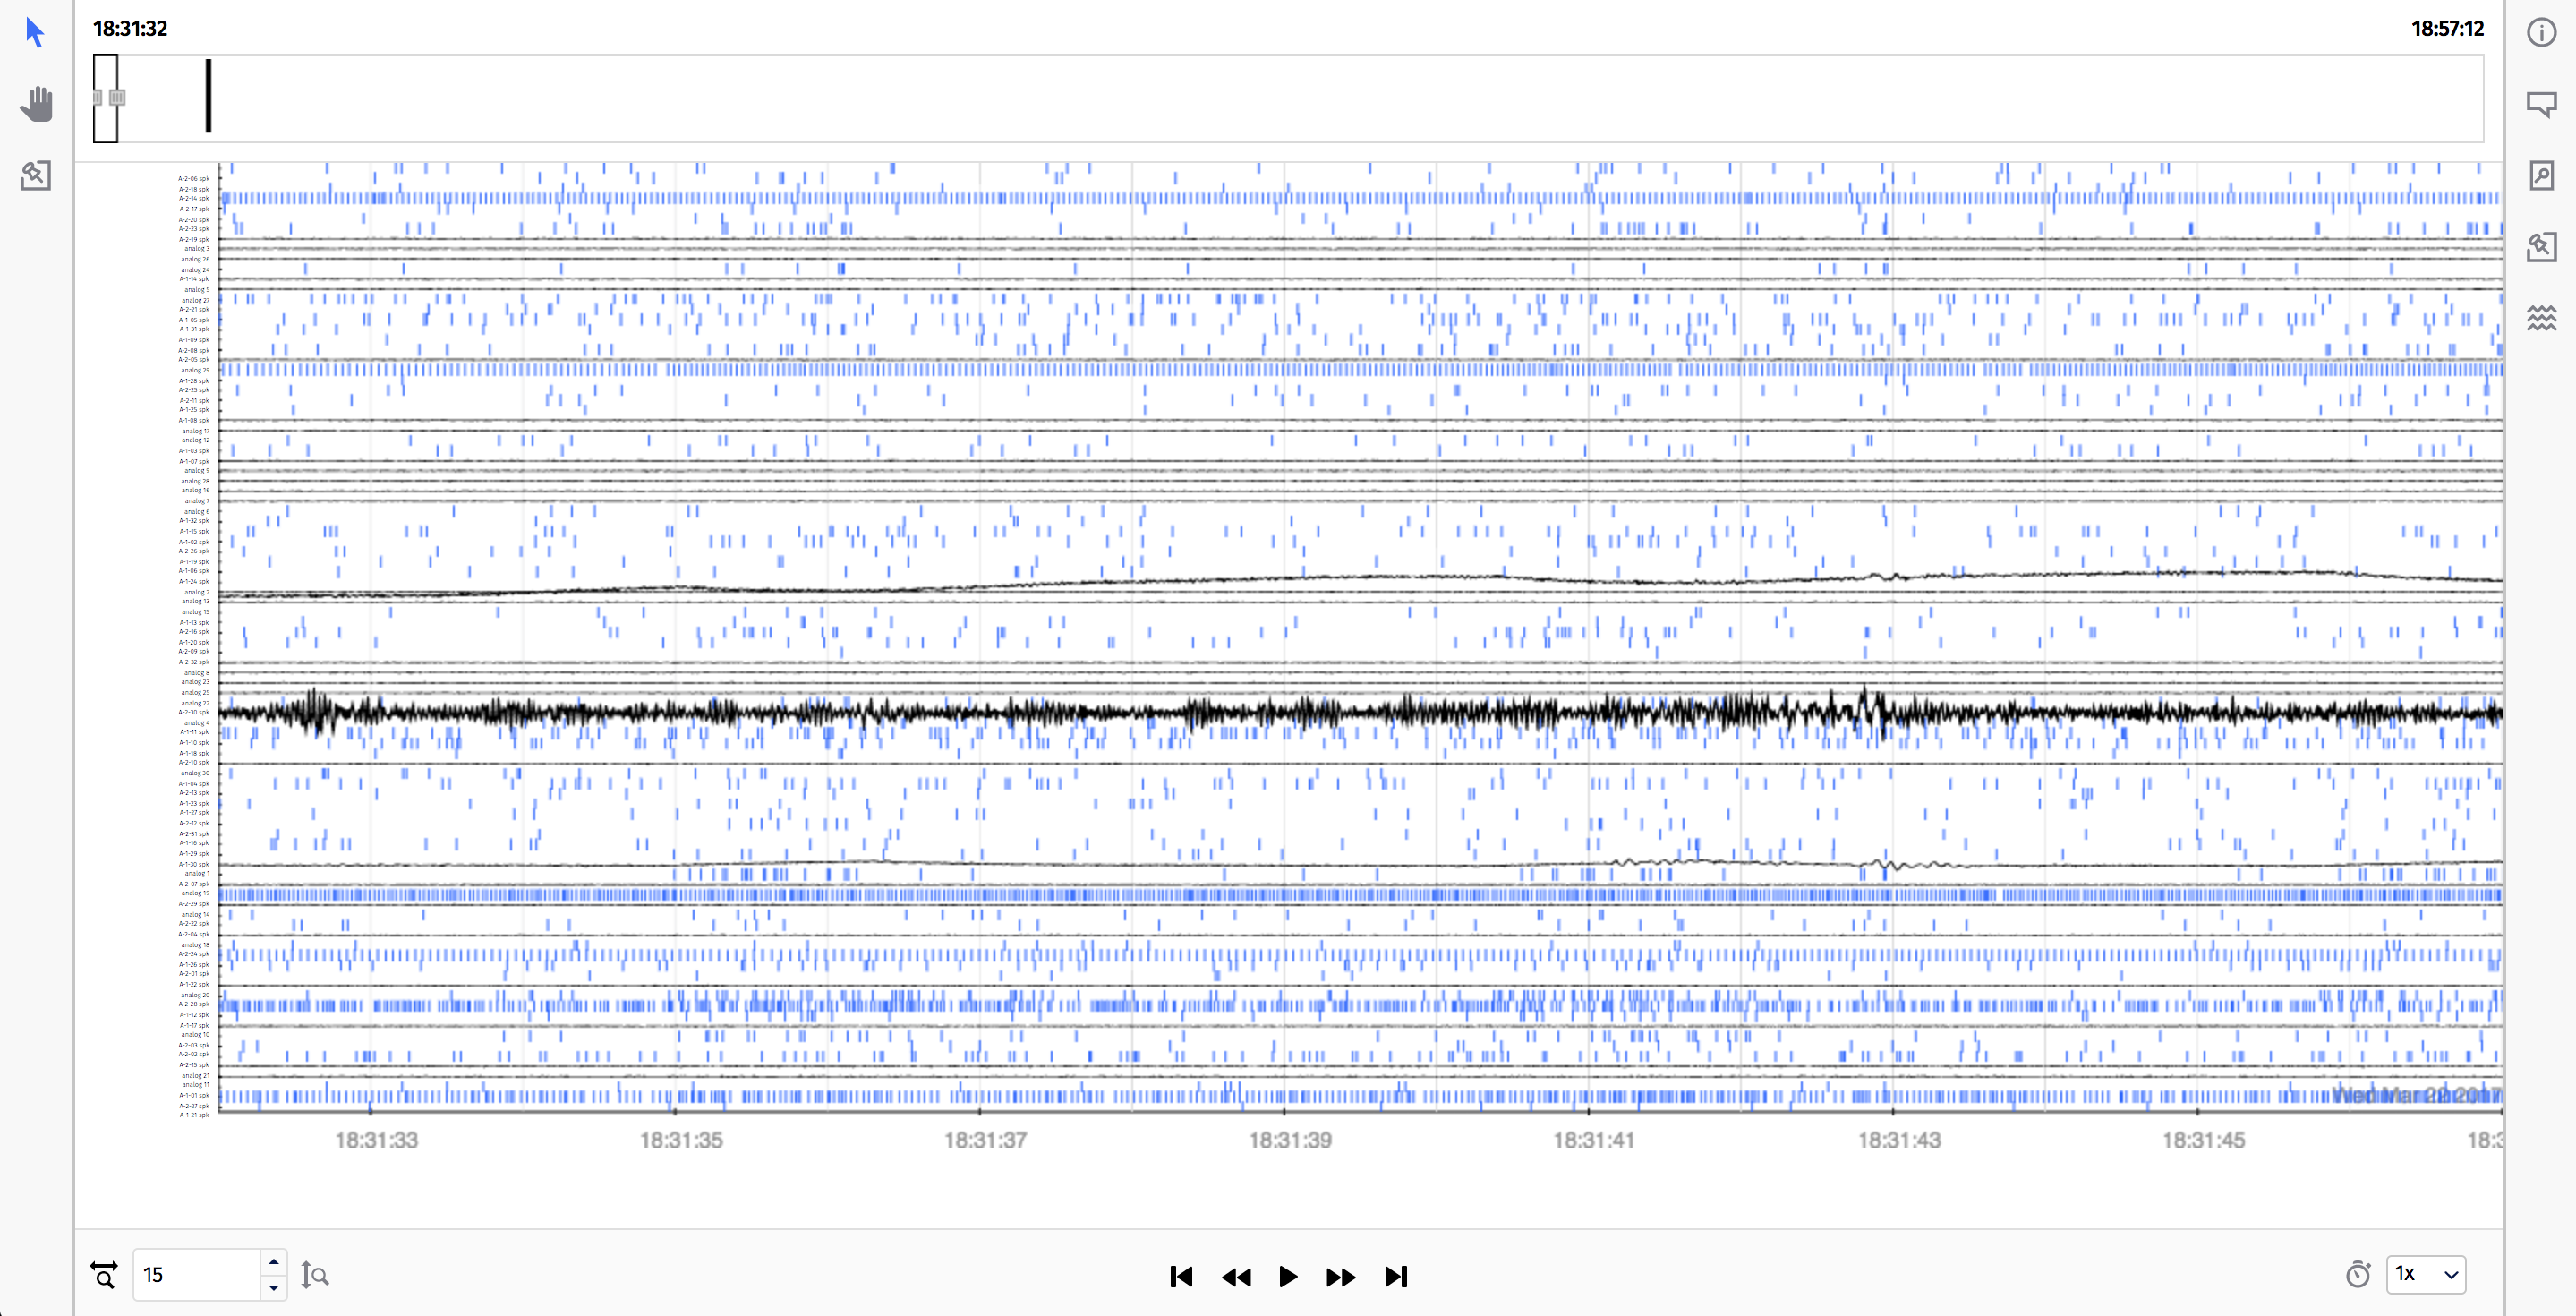Open the waveform channels panel icon
Viewport: 2576px width, 1316px height.
click(x=2541, y=318)
